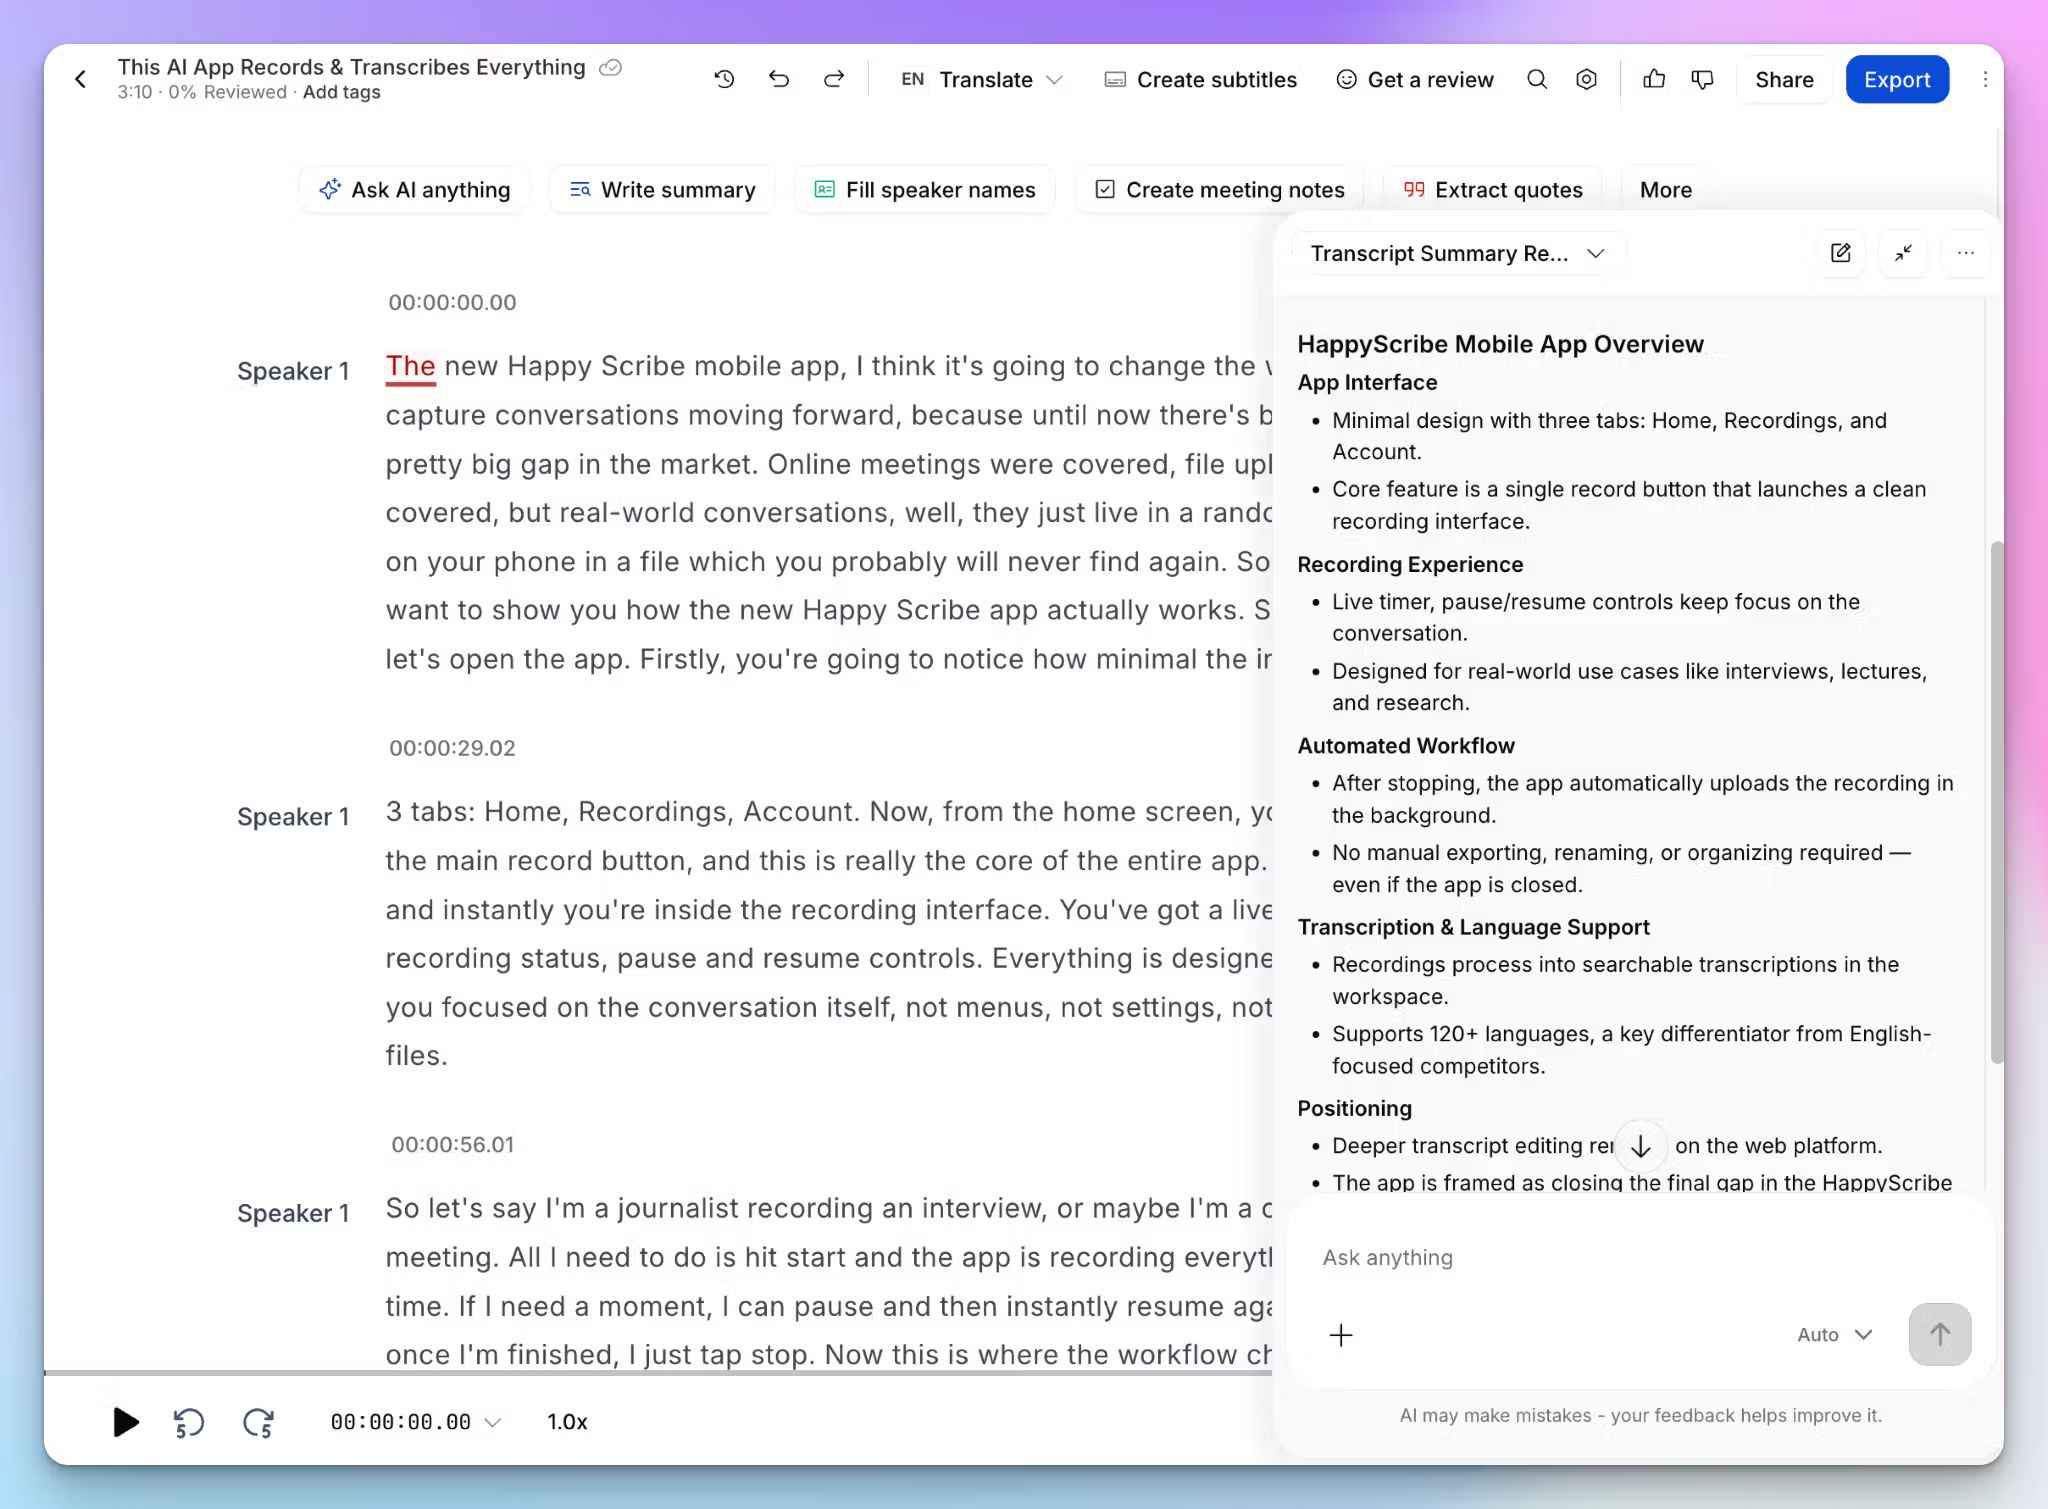Play the recording
The image size is (2048, 1509).
pos(125,1422)
